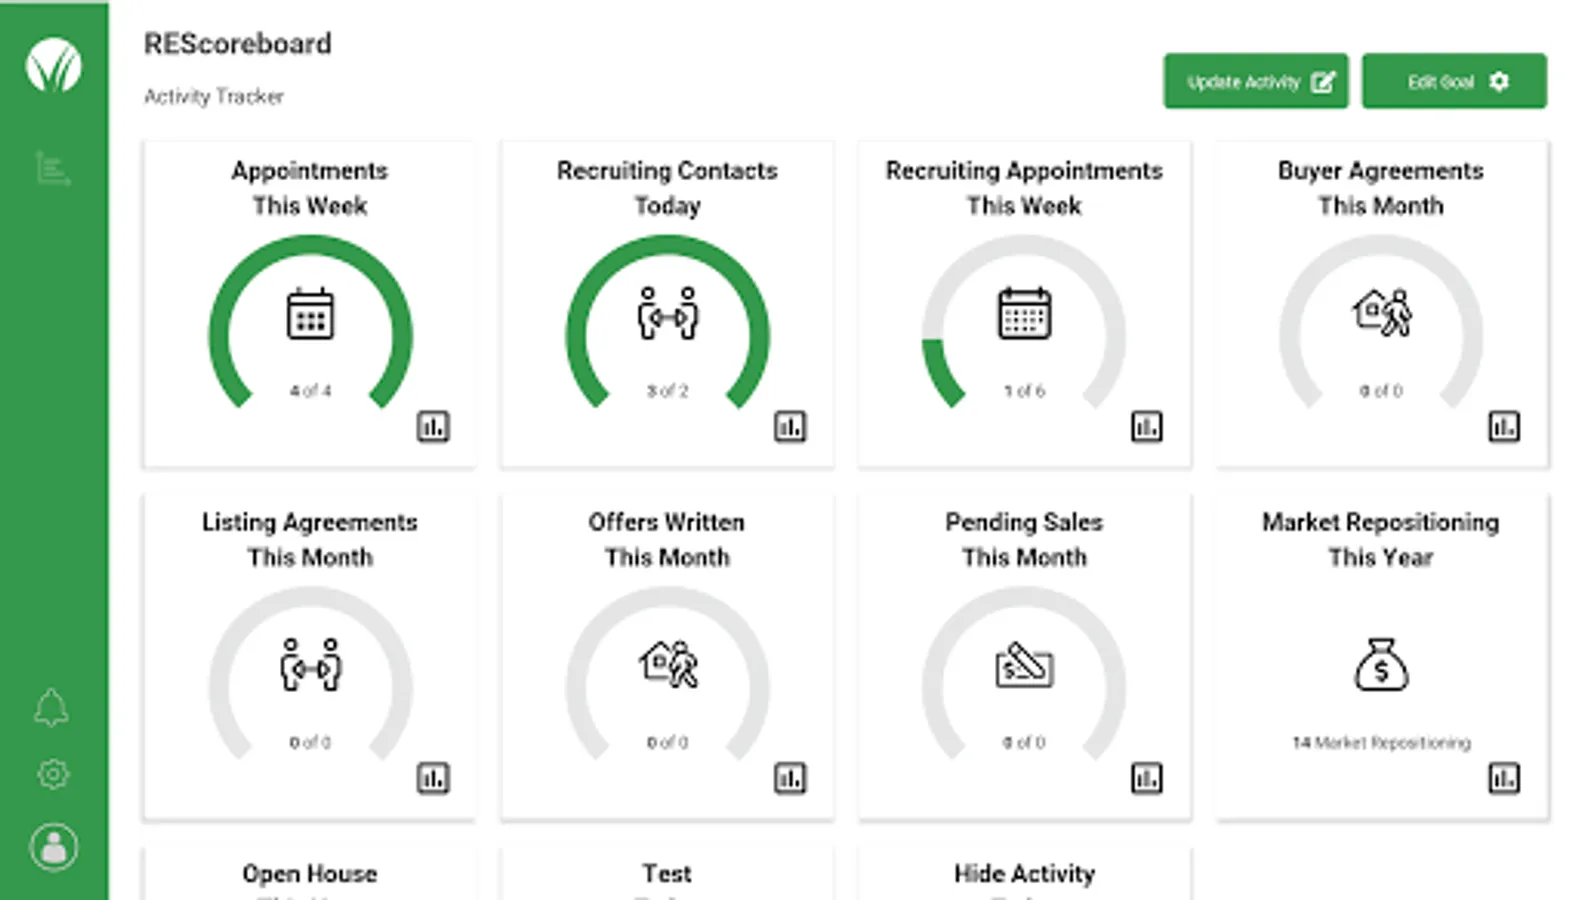Image resolution: width=1578 pixels, height=900 pixels.
Task: Open bar chart for Pending Sales card
Action: coord(1147,778)
